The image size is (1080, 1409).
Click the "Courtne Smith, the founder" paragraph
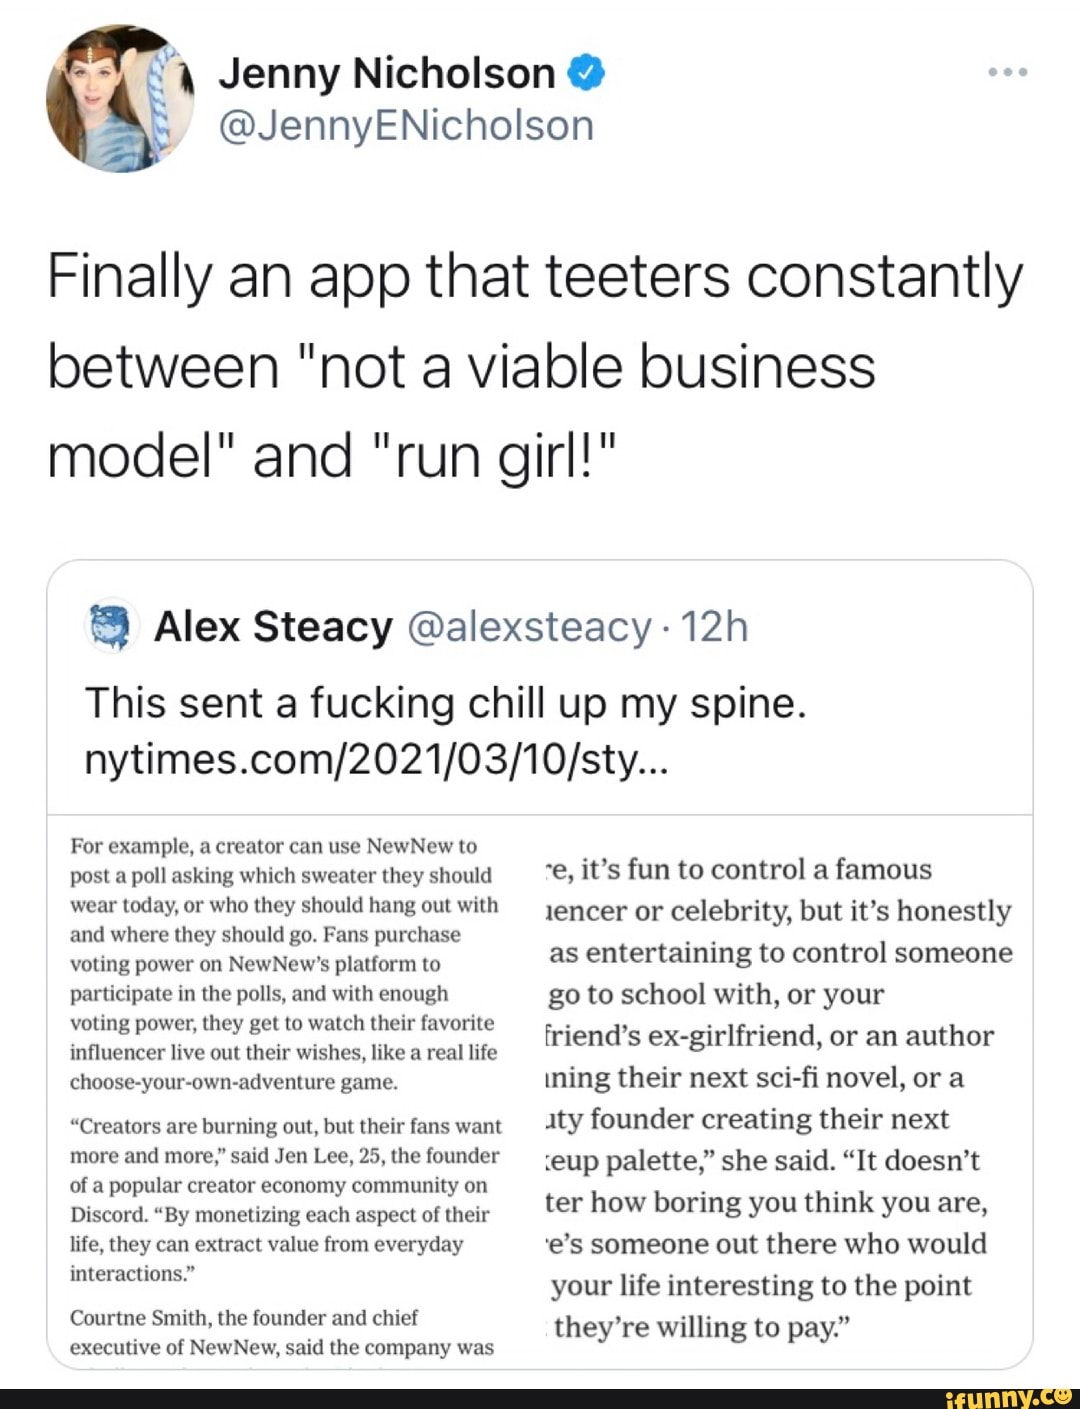[x=282, y=1332]
